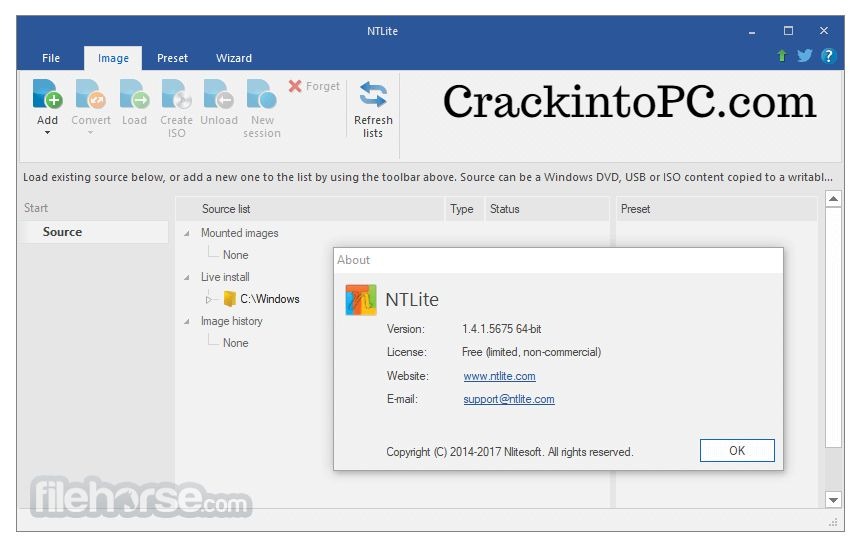Viewport: 862px width, 548px height.
Task: Select None under Image history
Action: tap(235, 343)
